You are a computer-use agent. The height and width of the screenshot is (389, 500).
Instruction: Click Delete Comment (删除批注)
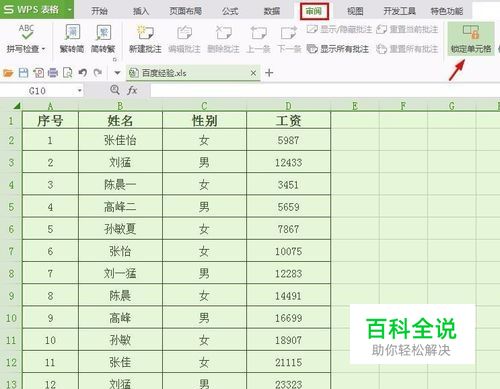click(223, 39)
